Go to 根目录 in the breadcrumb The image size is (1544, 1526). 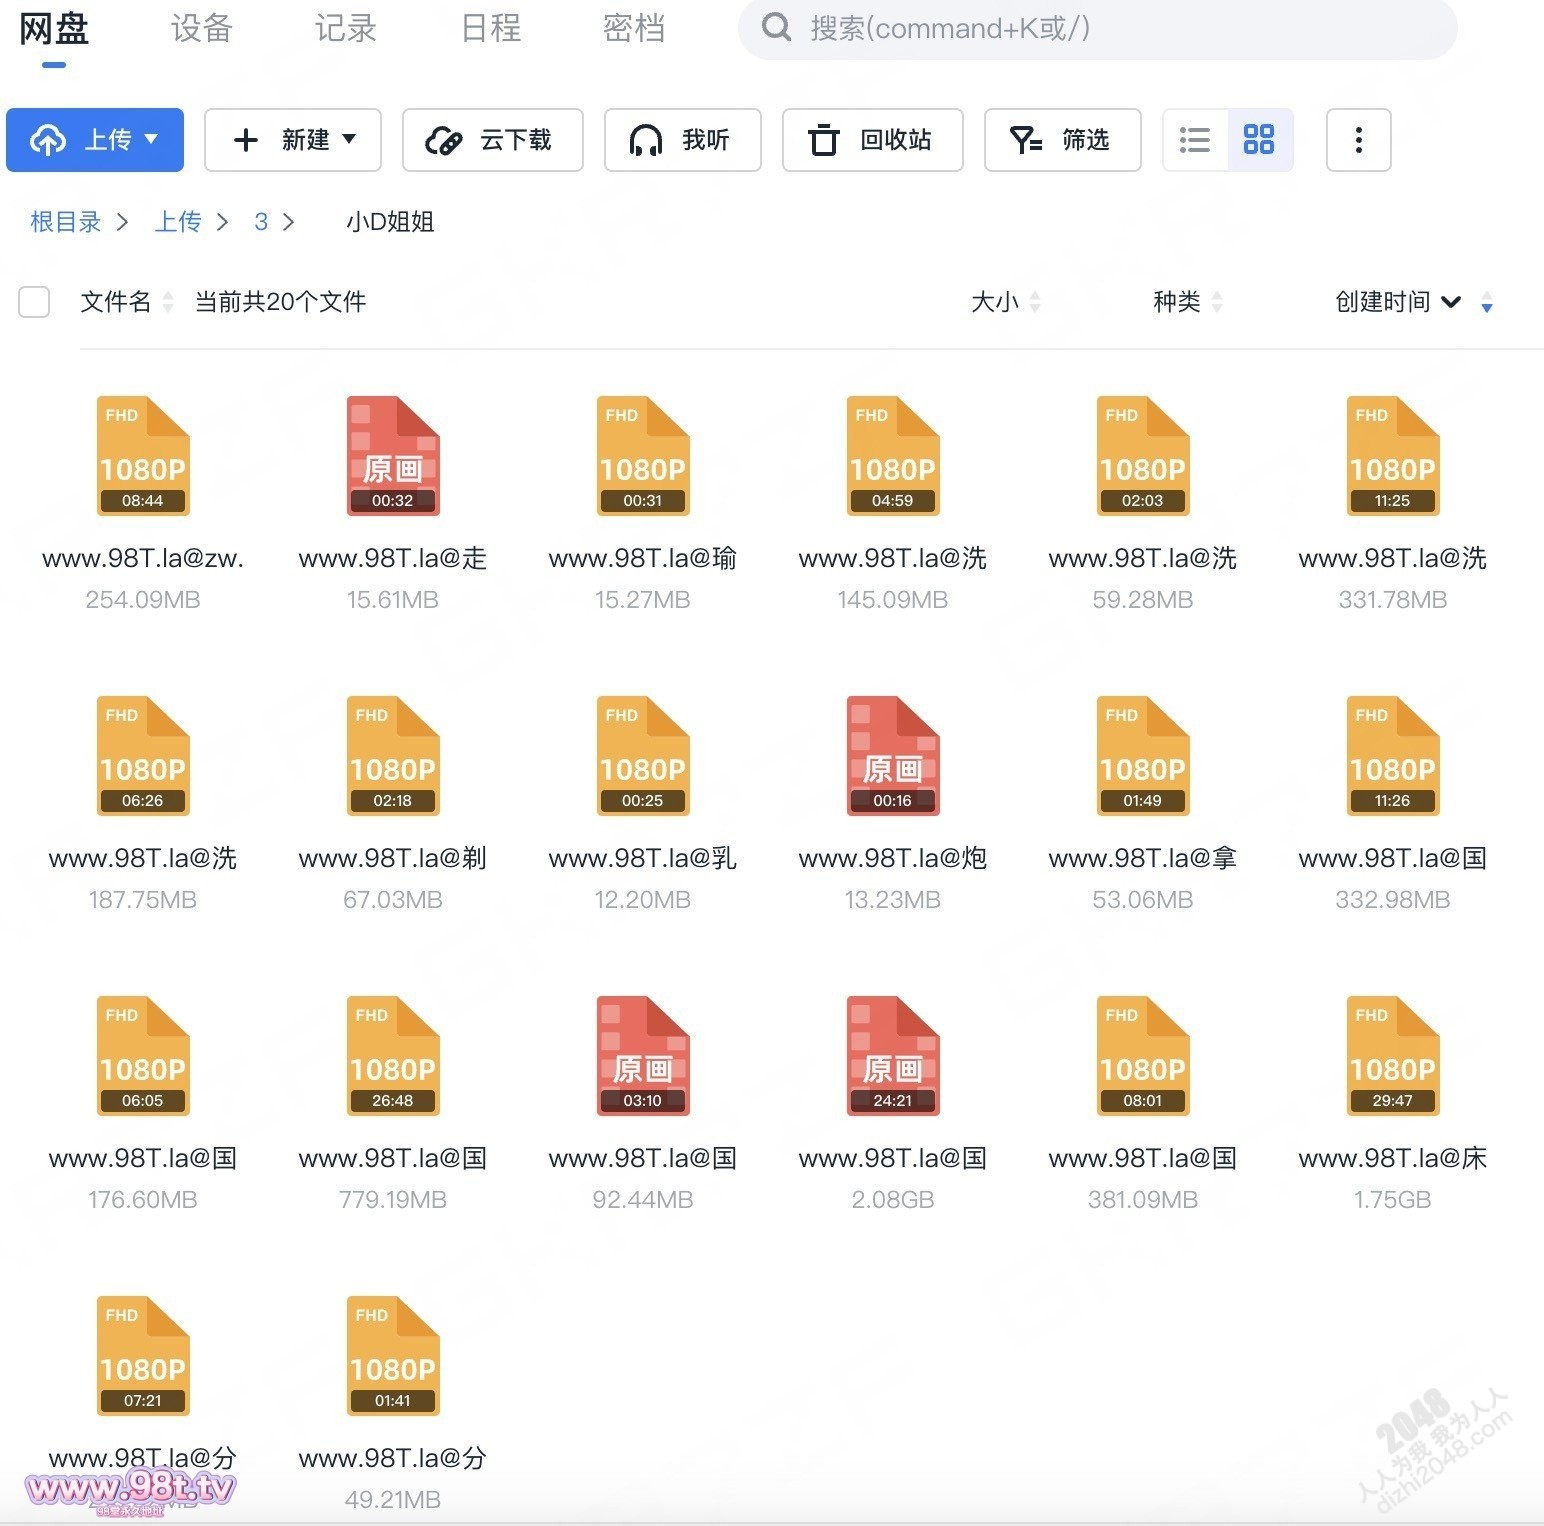[66, 222]
